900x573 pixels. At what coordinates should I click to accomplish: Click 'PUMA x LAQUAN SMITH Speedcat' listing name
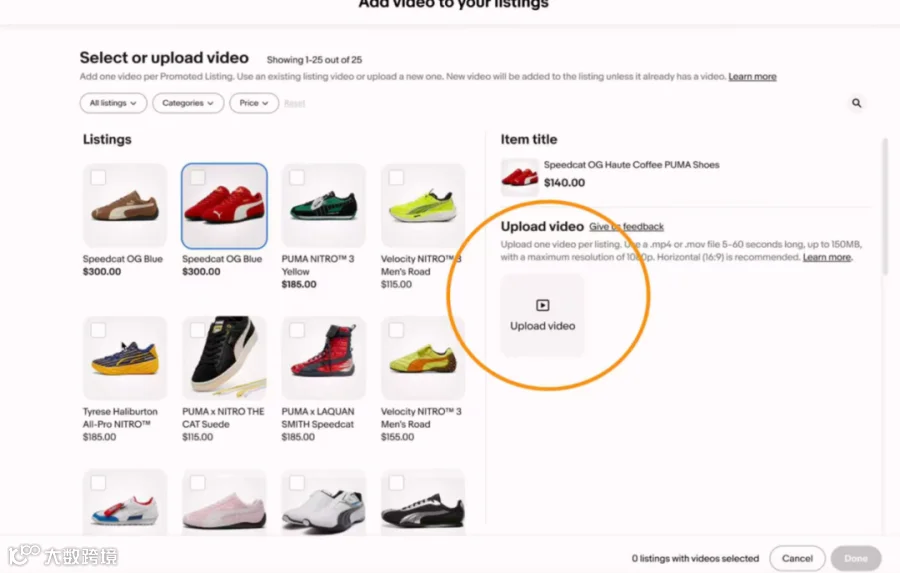(x=317, y=418)
